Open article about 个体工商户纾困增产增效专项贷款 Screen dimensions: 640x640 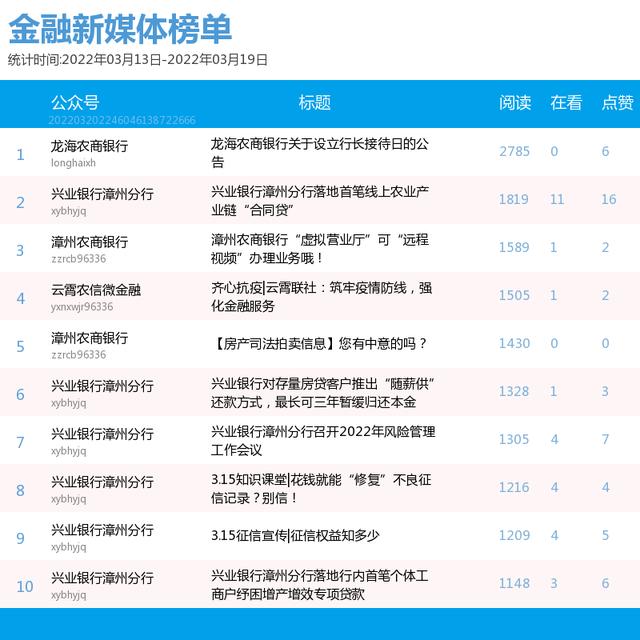point(320,585)
